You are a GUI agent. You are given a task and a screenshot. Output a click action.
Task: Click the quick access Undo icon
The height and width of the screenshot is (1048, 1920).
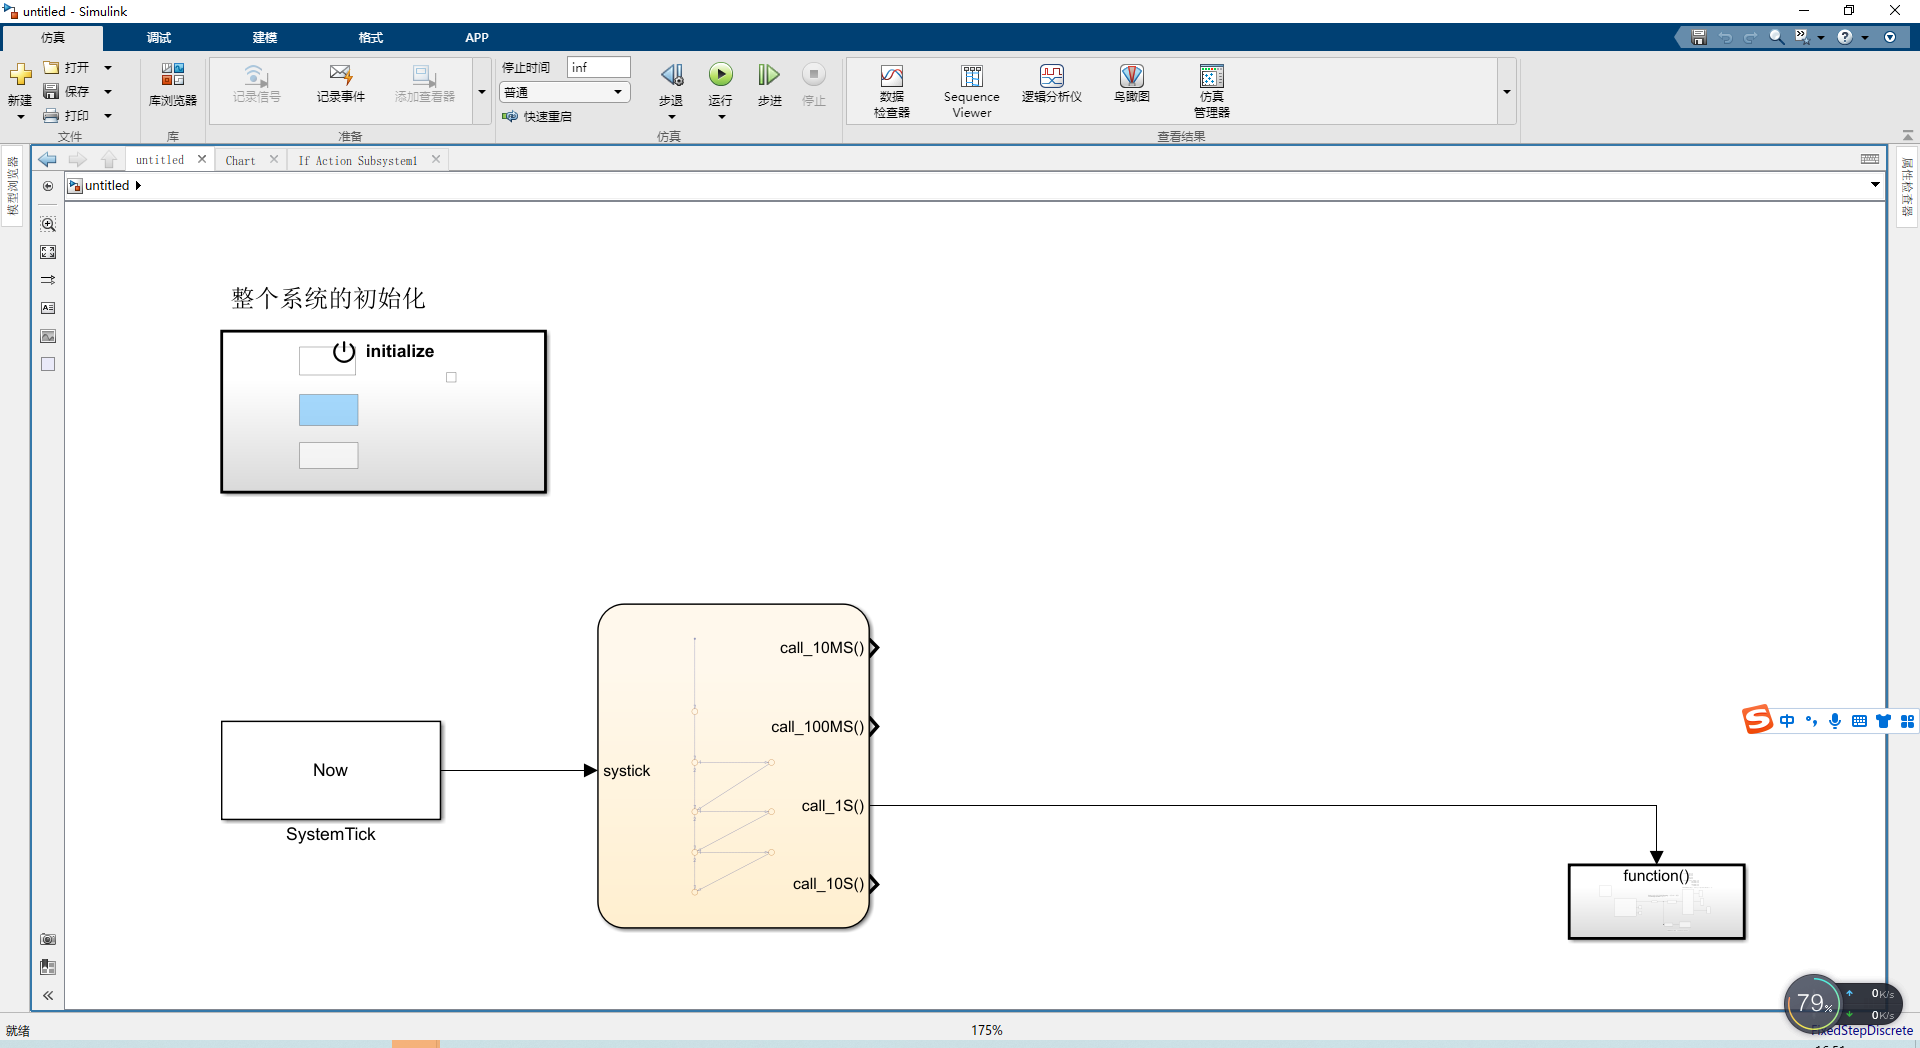[x=1725, y=37]
